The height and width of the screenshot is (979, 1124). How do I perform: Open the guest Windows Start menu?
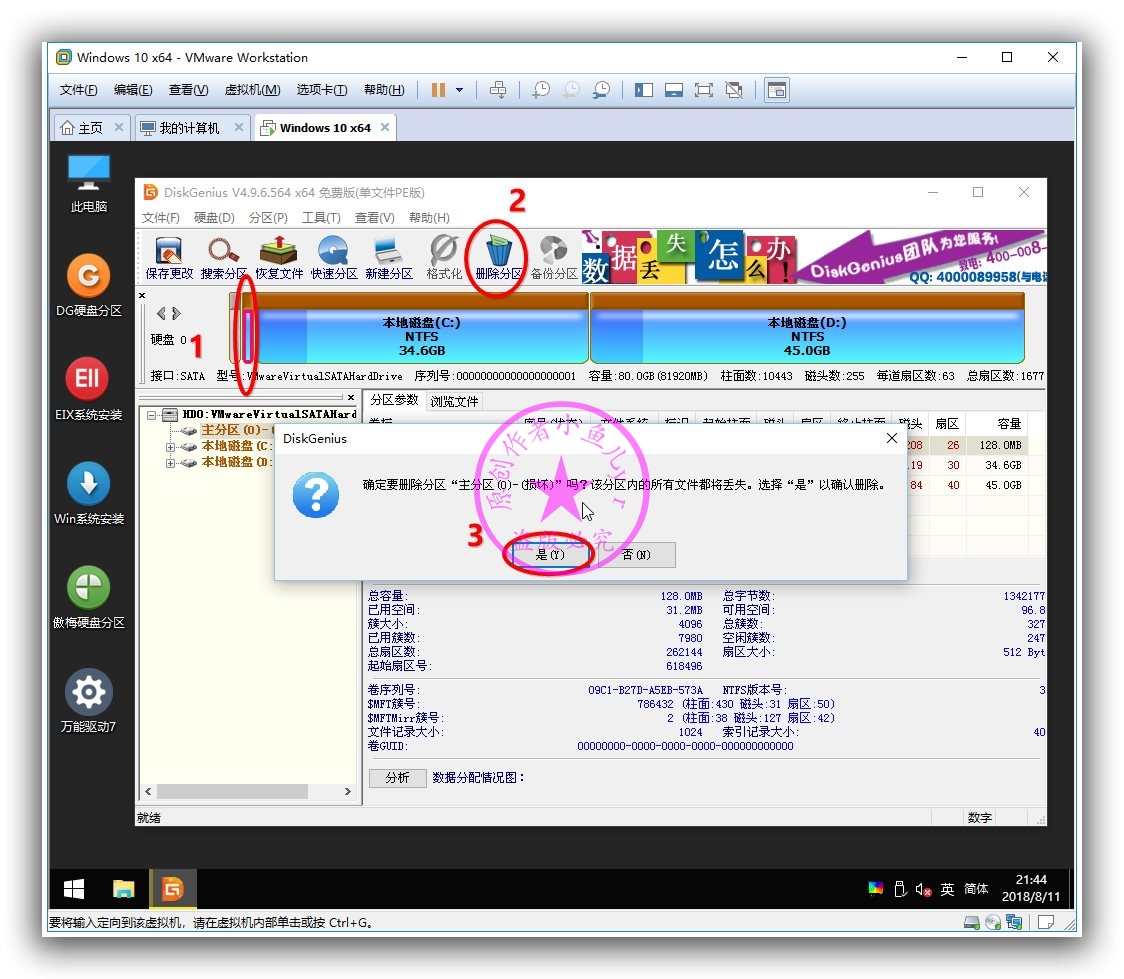(x=74, y=889)
